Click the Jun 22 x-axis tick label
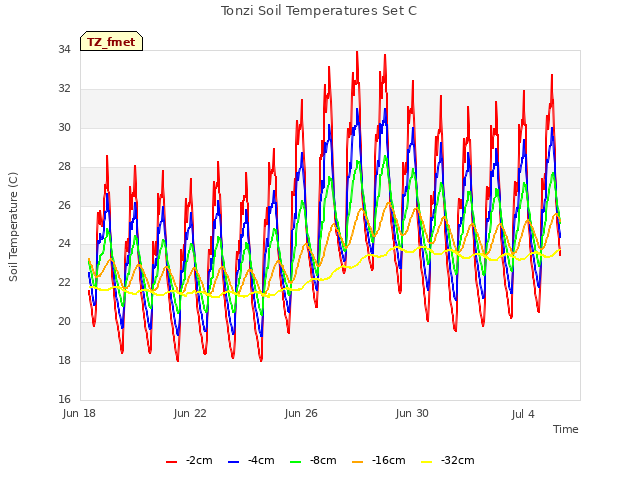This screenshot has height=480, width=640. [190, 413]
